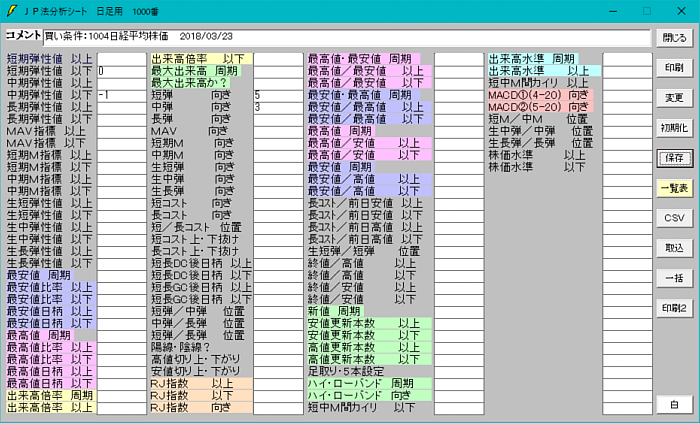Select the 最高値・最安値 周期 input field

coord(459,59)
